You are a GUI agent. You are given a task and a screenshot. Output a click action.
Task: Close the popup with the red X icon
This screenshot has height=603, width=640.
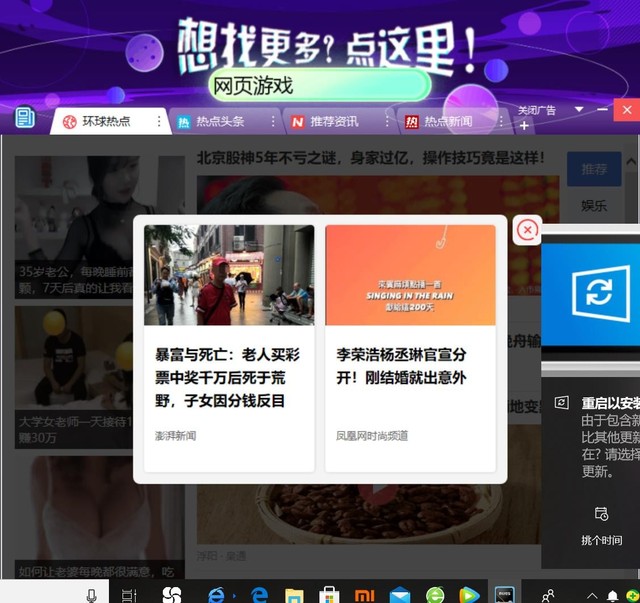pos(527,231)
